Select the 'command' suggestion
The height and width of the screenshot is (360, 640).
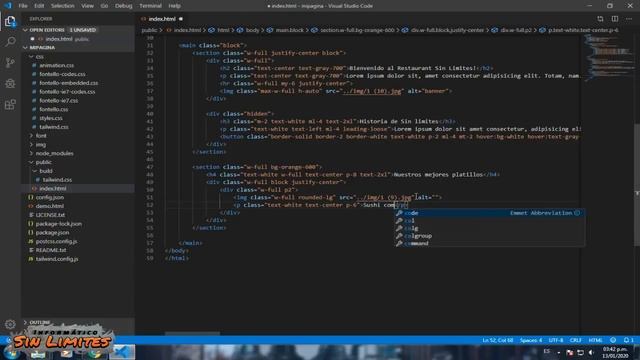489,243
